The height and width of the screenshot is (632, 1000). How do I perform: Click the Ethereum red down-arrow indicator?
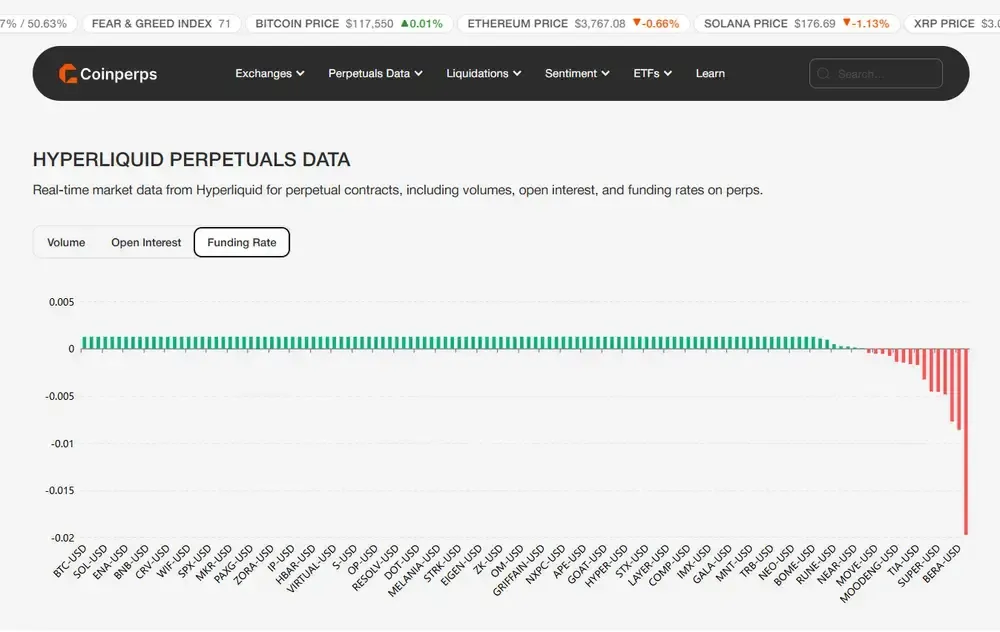(x=636, y=23)
